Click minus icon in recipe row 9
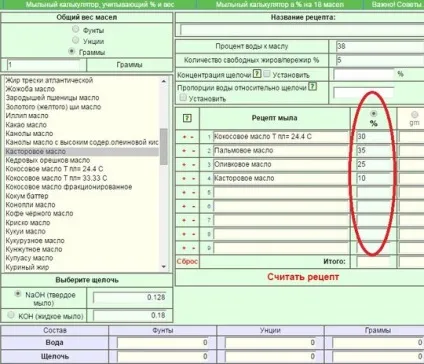This screenshot has height=364, width=424. coord(193,248)
